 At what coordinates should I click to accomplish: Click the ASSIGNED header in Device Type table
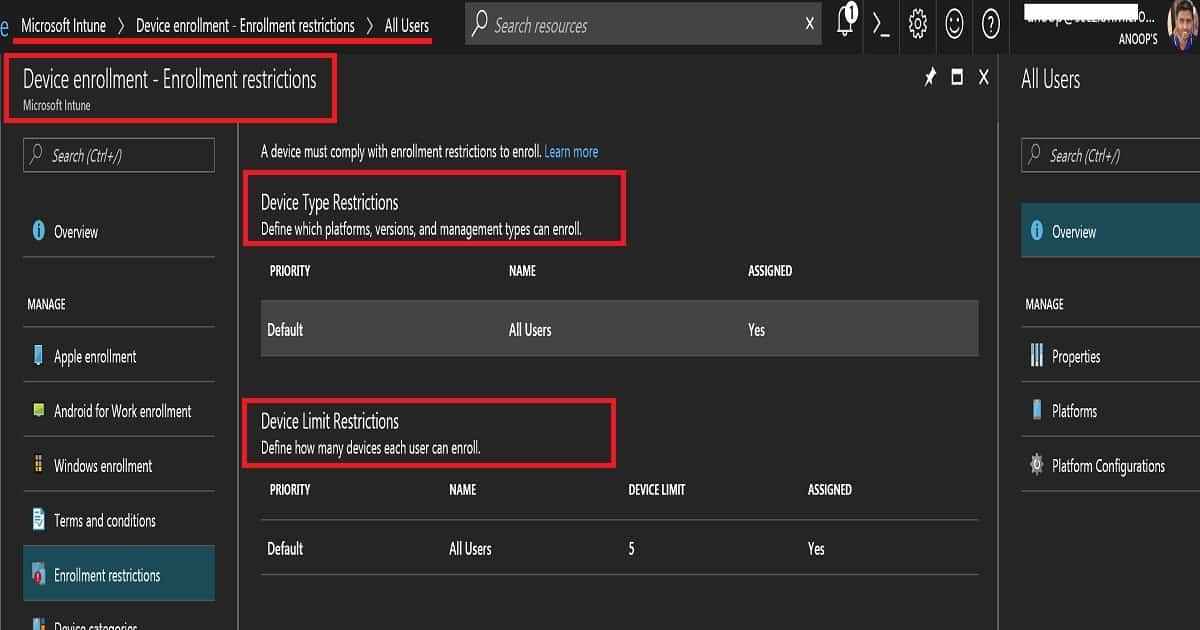pos(770,271)
